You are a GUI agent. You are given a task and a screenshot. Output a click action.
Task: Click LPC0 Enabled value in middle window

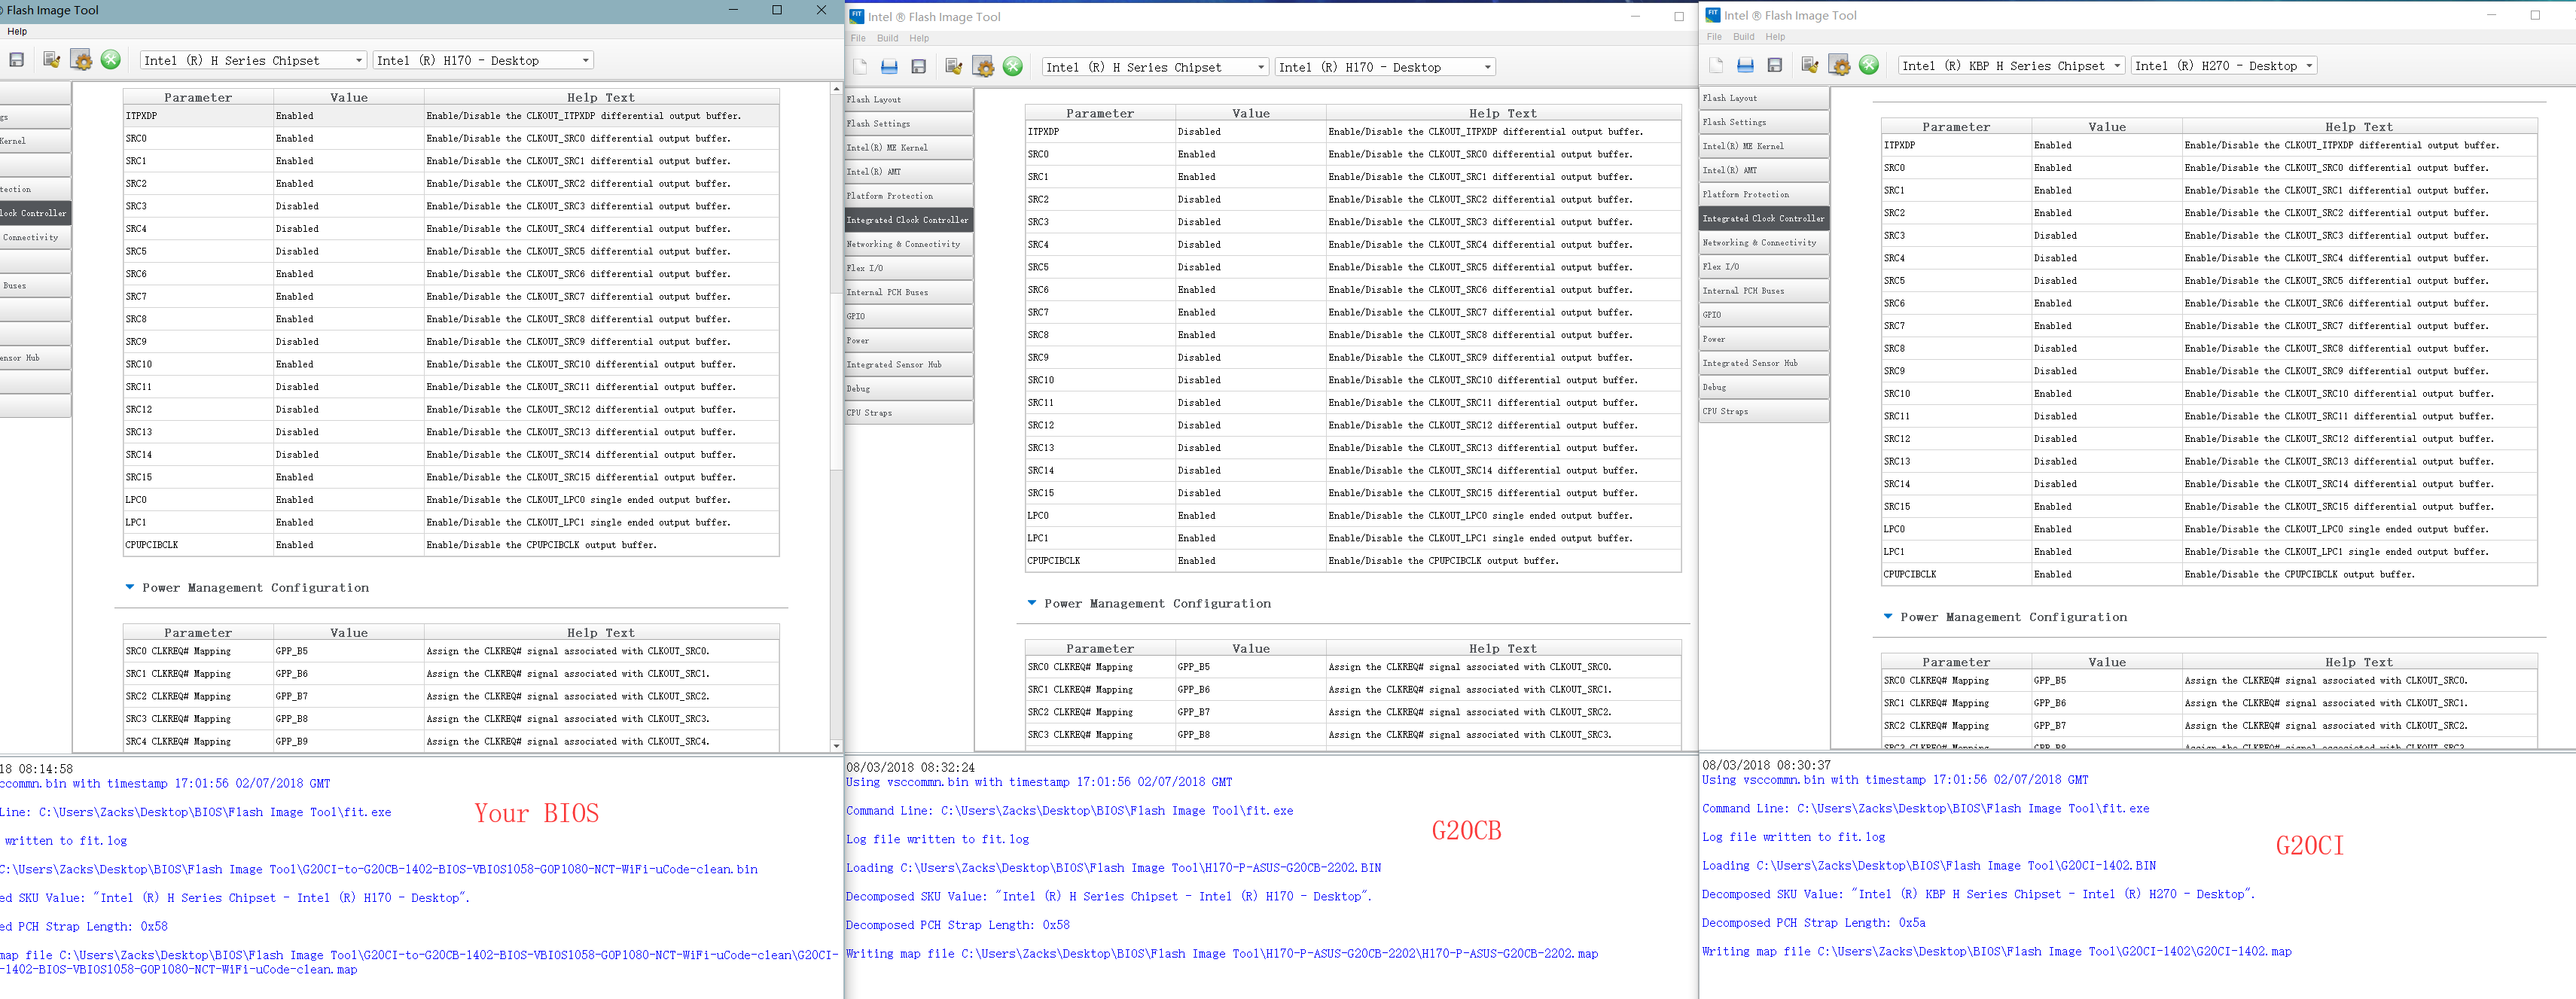(1250, 516)
